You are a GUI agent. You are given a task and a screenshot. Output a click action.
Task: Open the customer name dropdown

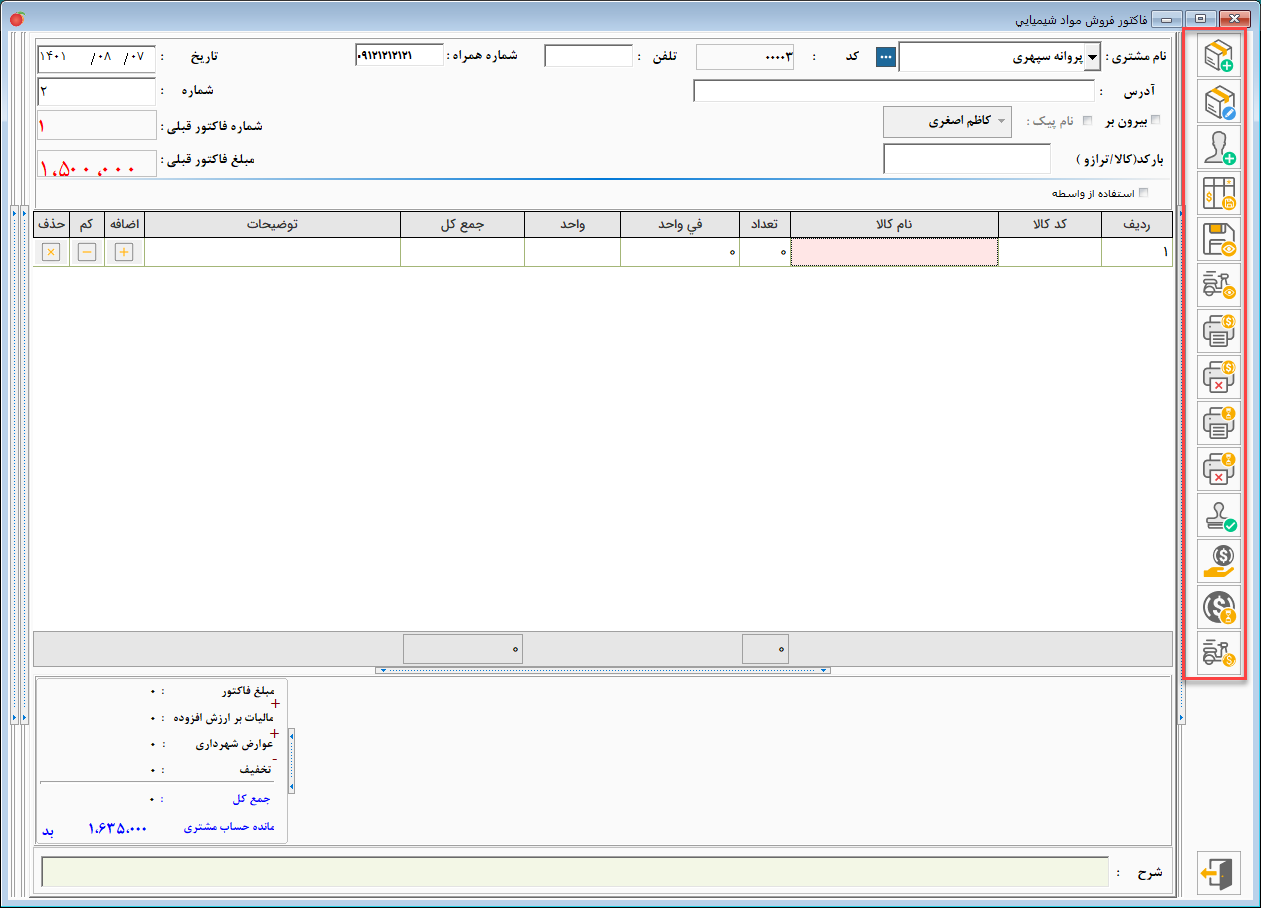coord(1092,57)
